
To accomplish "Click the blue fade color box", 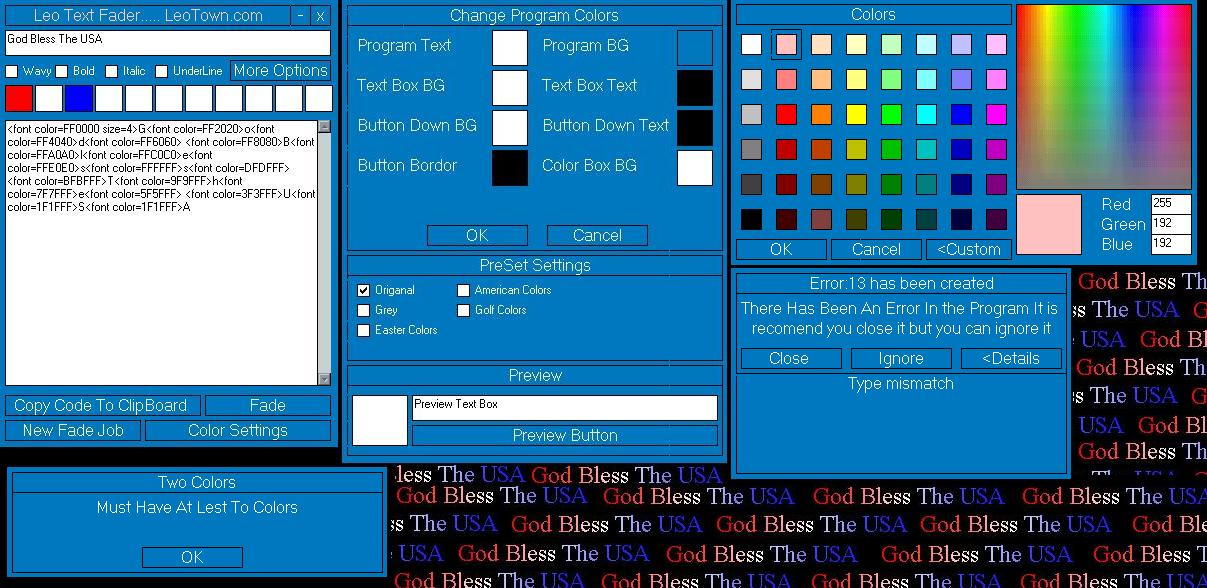I will click(79, 98).
